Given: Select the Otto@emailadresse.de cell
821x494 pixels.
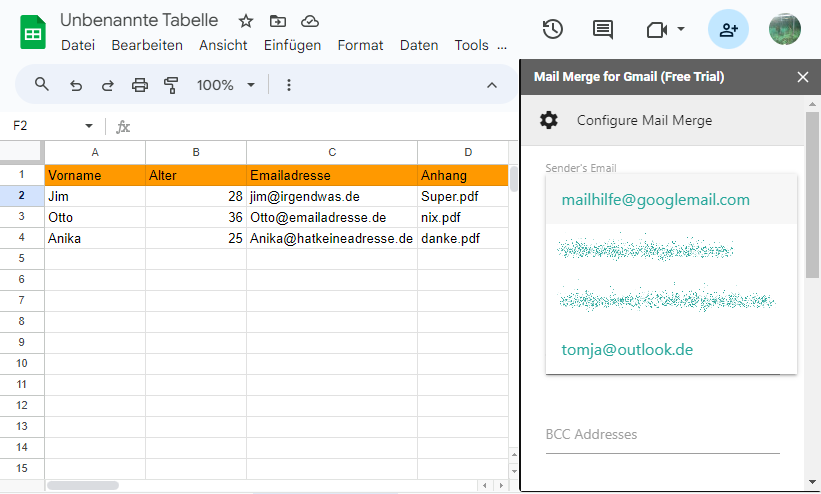Looking at the screenshot, I should click(x=332, y=217).
